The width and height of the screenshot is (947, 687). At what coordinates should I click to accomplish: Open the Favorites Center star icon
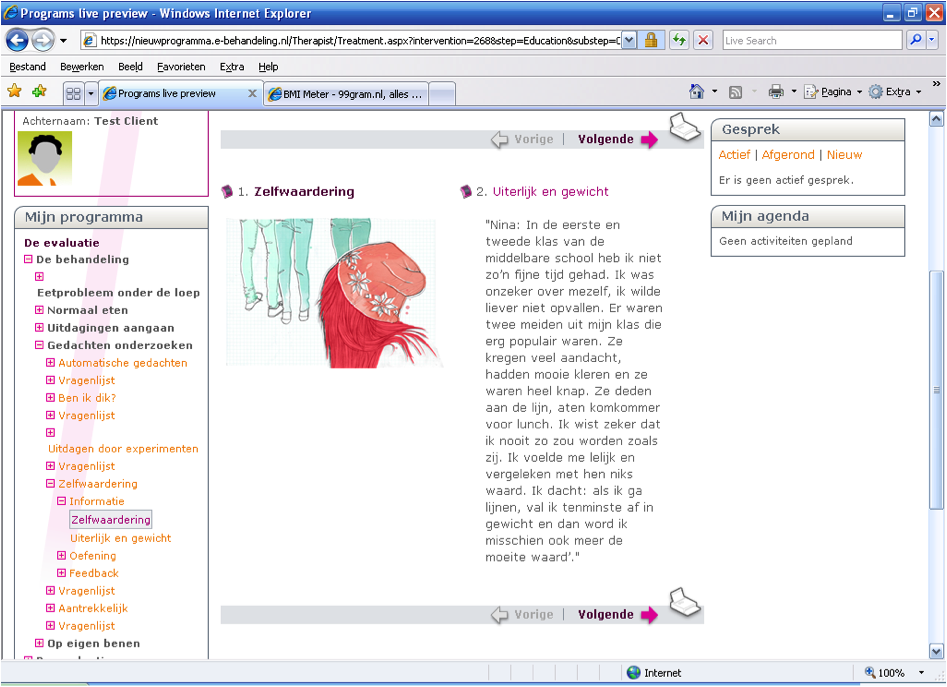point(15,92)
